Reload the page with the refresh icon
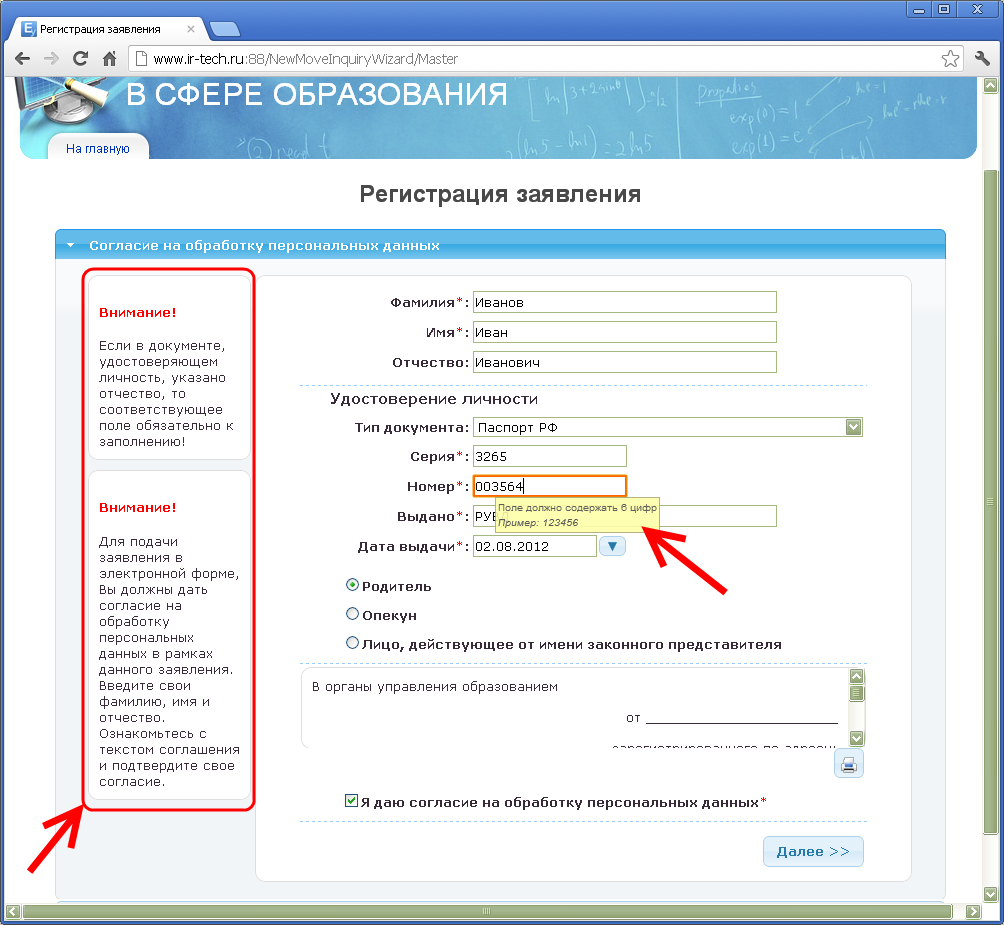1004x925 pixels. click(x=80, y=59)
